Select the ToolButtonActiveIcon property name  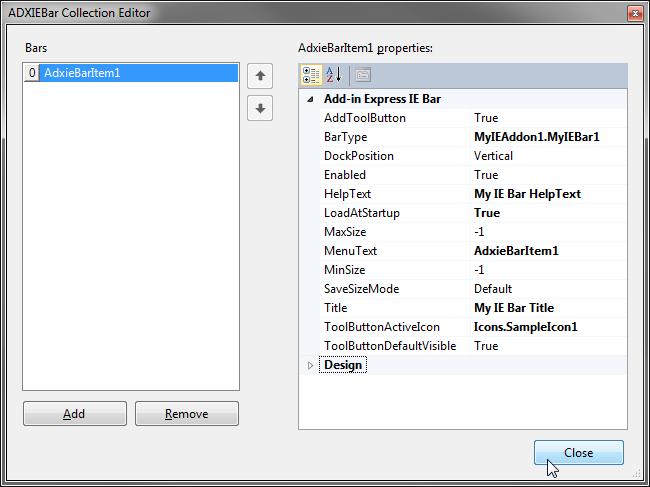pos(382,327)
